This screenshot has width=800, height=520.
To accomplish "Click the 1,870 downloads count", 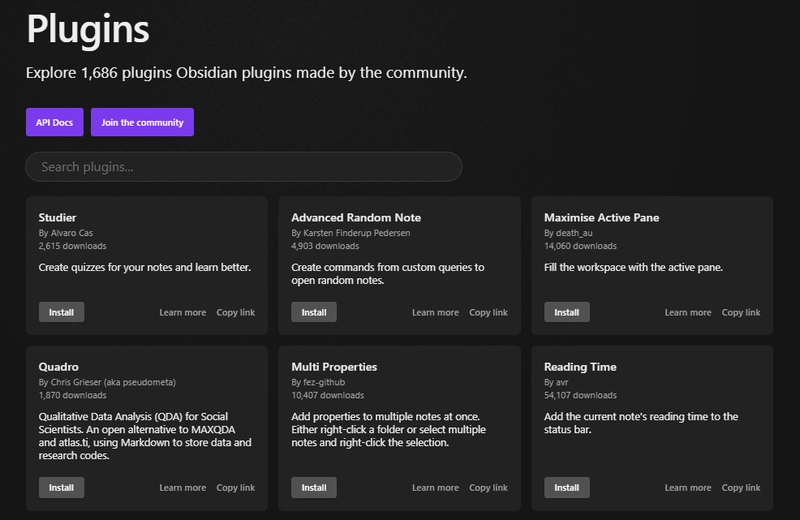I will (x=72, y=395).
